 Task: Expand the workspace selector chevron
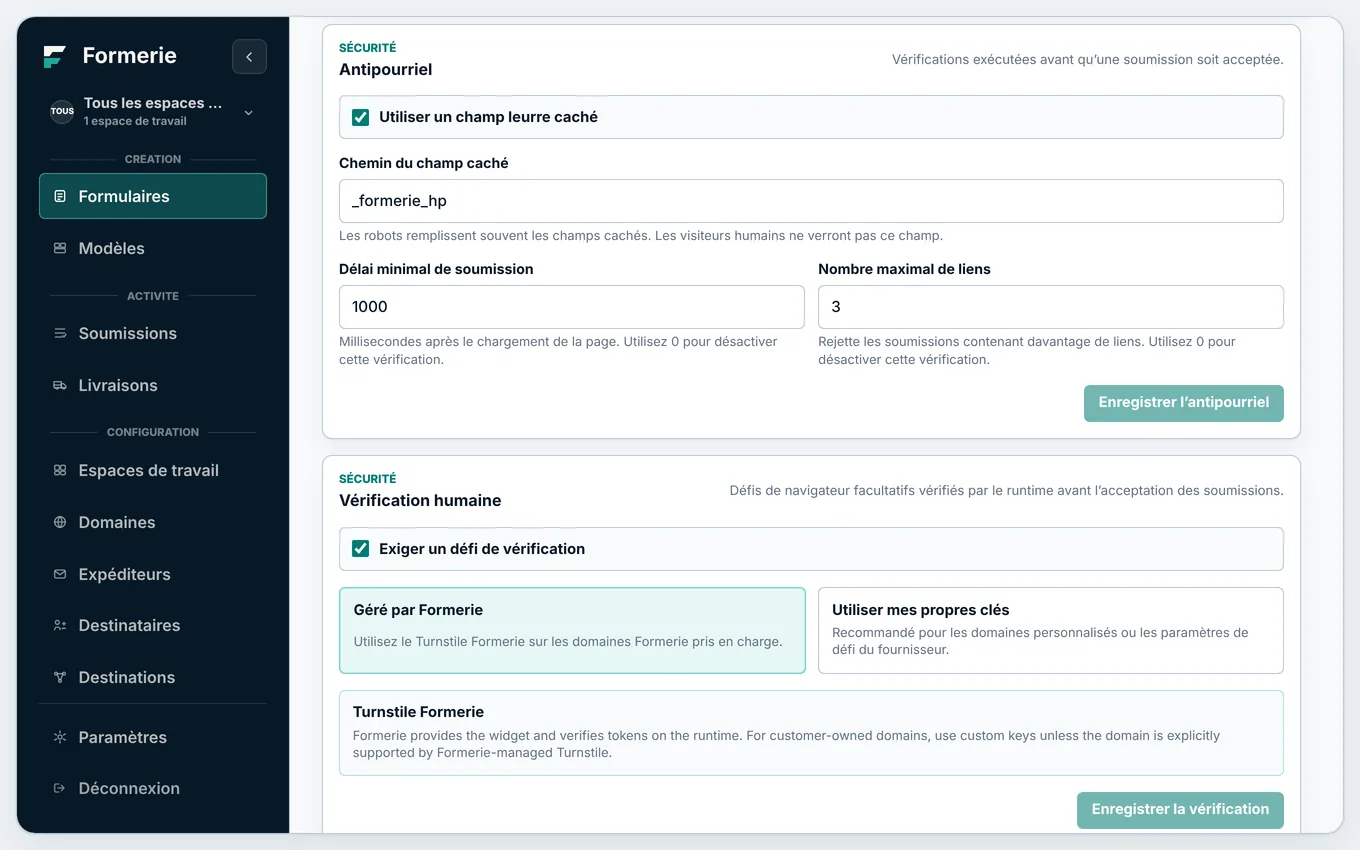coord(249,112)
